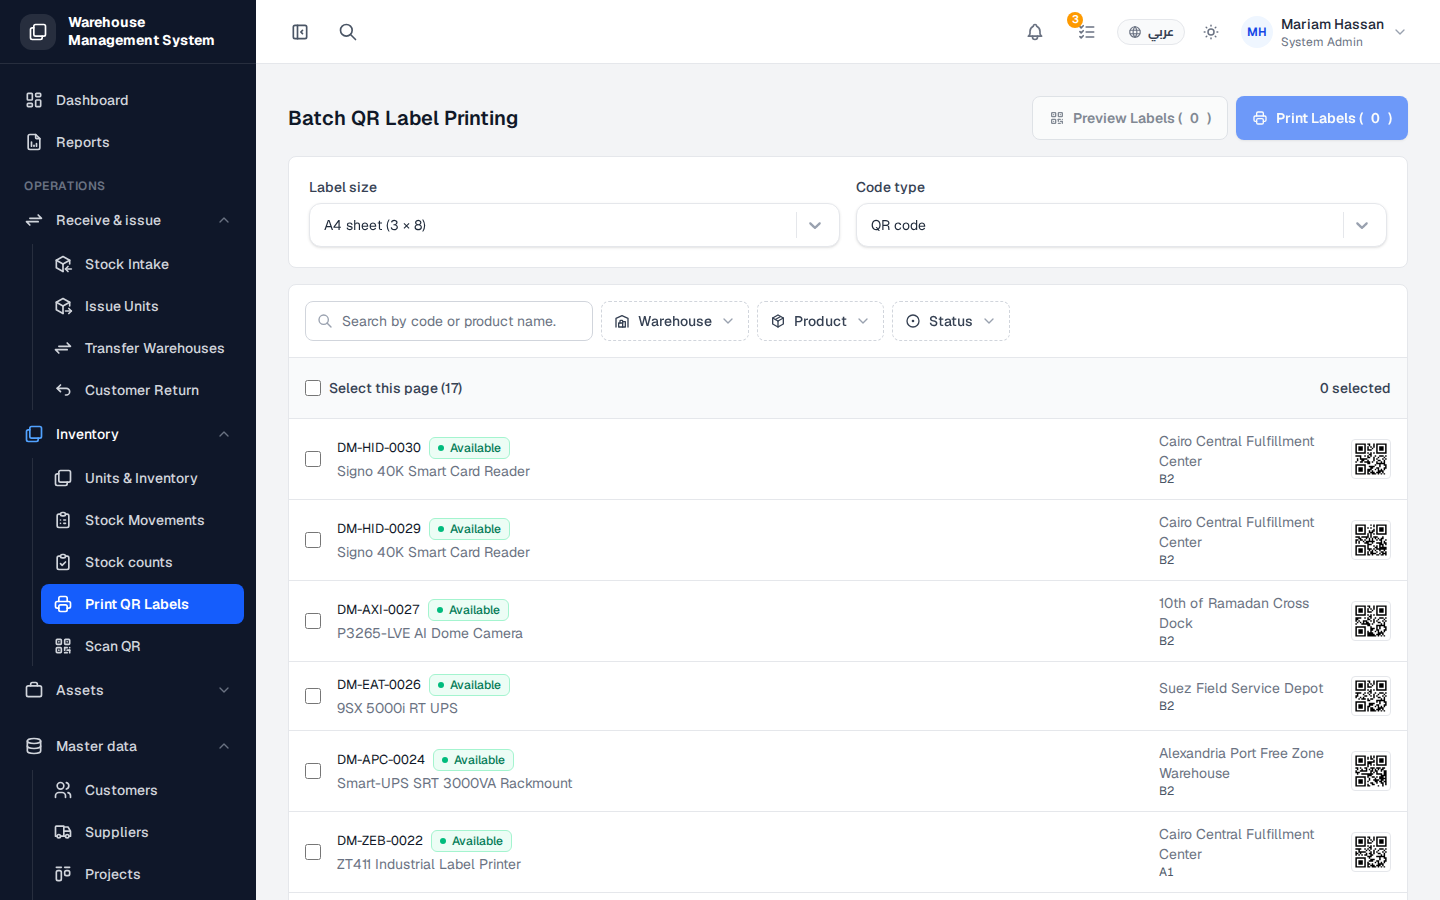The width and height of the screenshot is (1440, 900).
Task: Open the Status filter dropdown
Action: pyautogui.click(x=951, y=321)
